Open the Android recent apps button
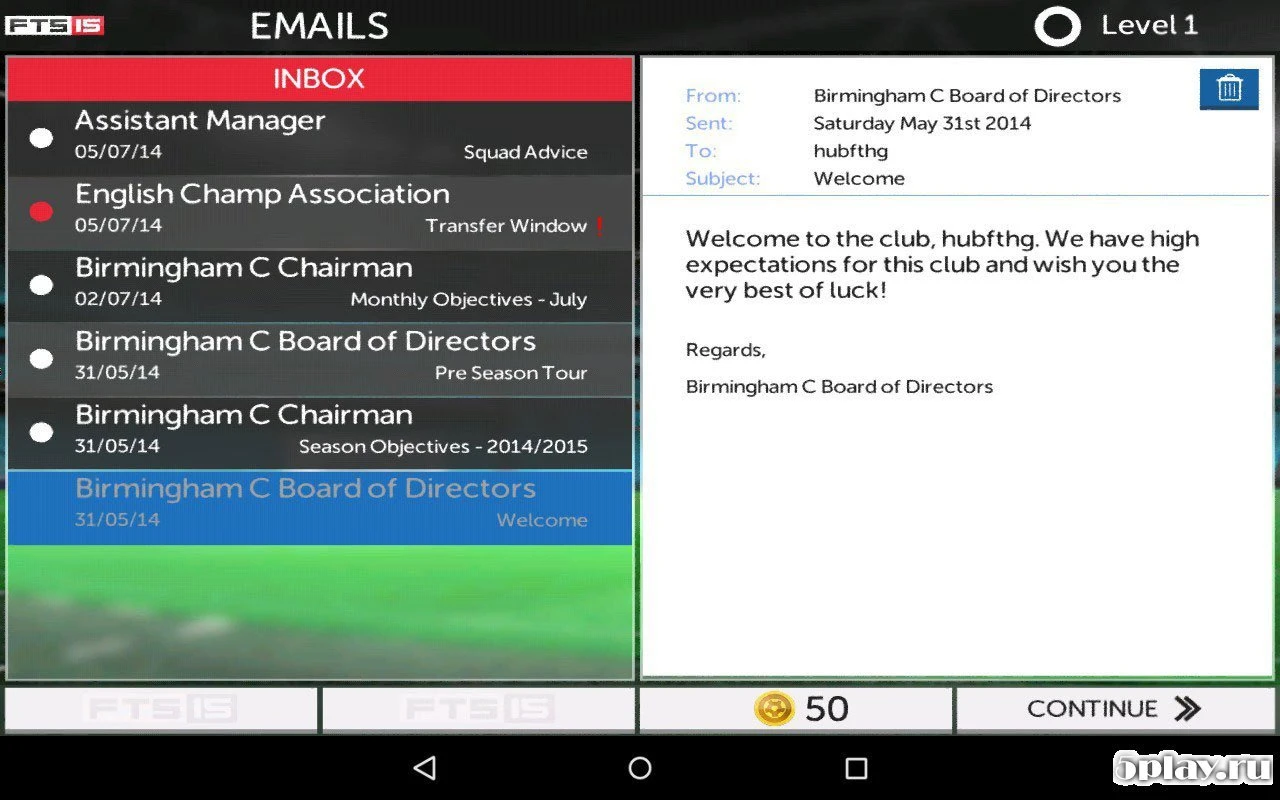The height and width of the screenshot is (800, 1280). coord(856,767)
